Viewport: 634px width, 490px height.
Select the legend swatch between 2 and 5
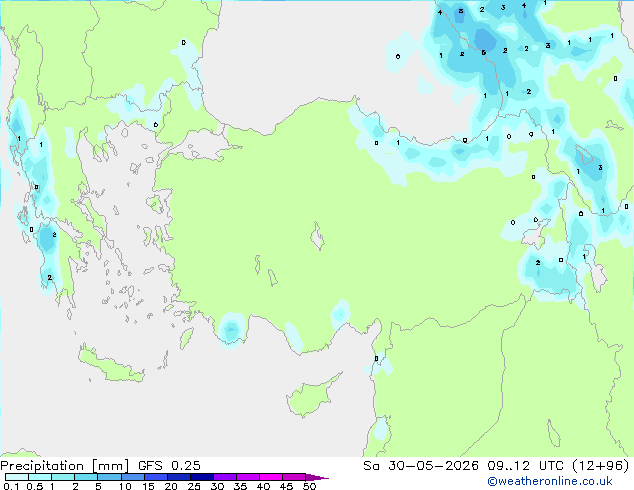point(86,477)
